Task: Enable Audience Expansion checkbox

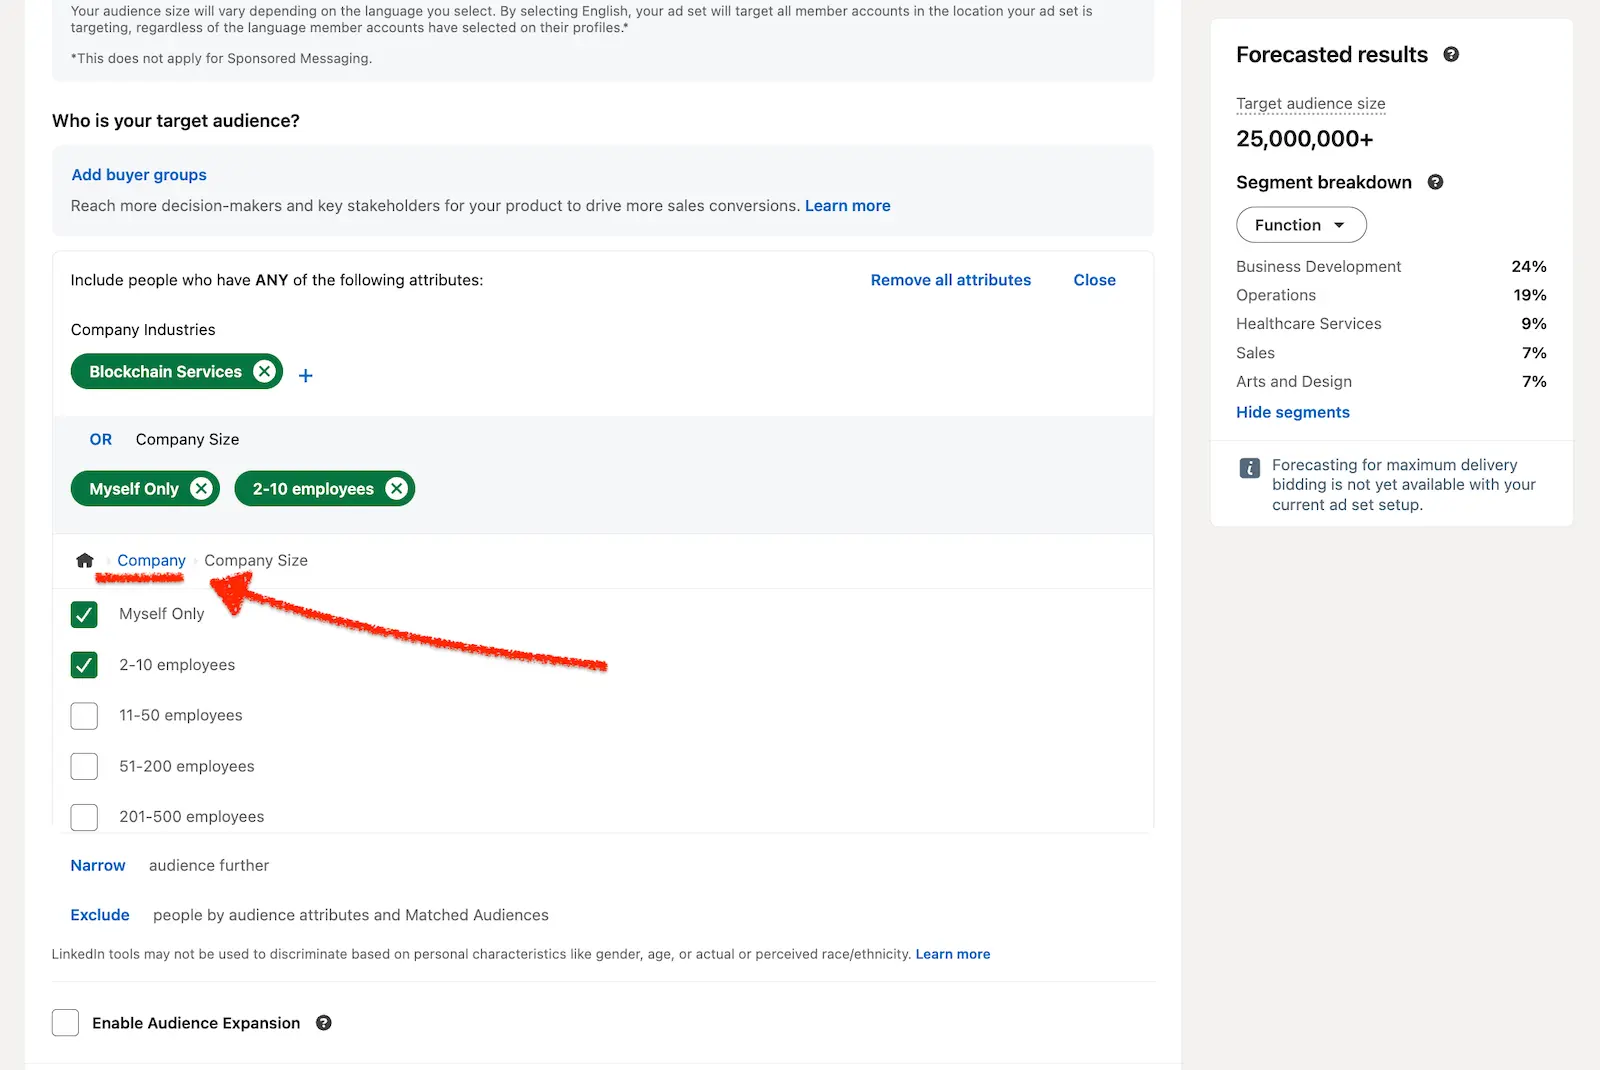Action: coord(66,1023)
